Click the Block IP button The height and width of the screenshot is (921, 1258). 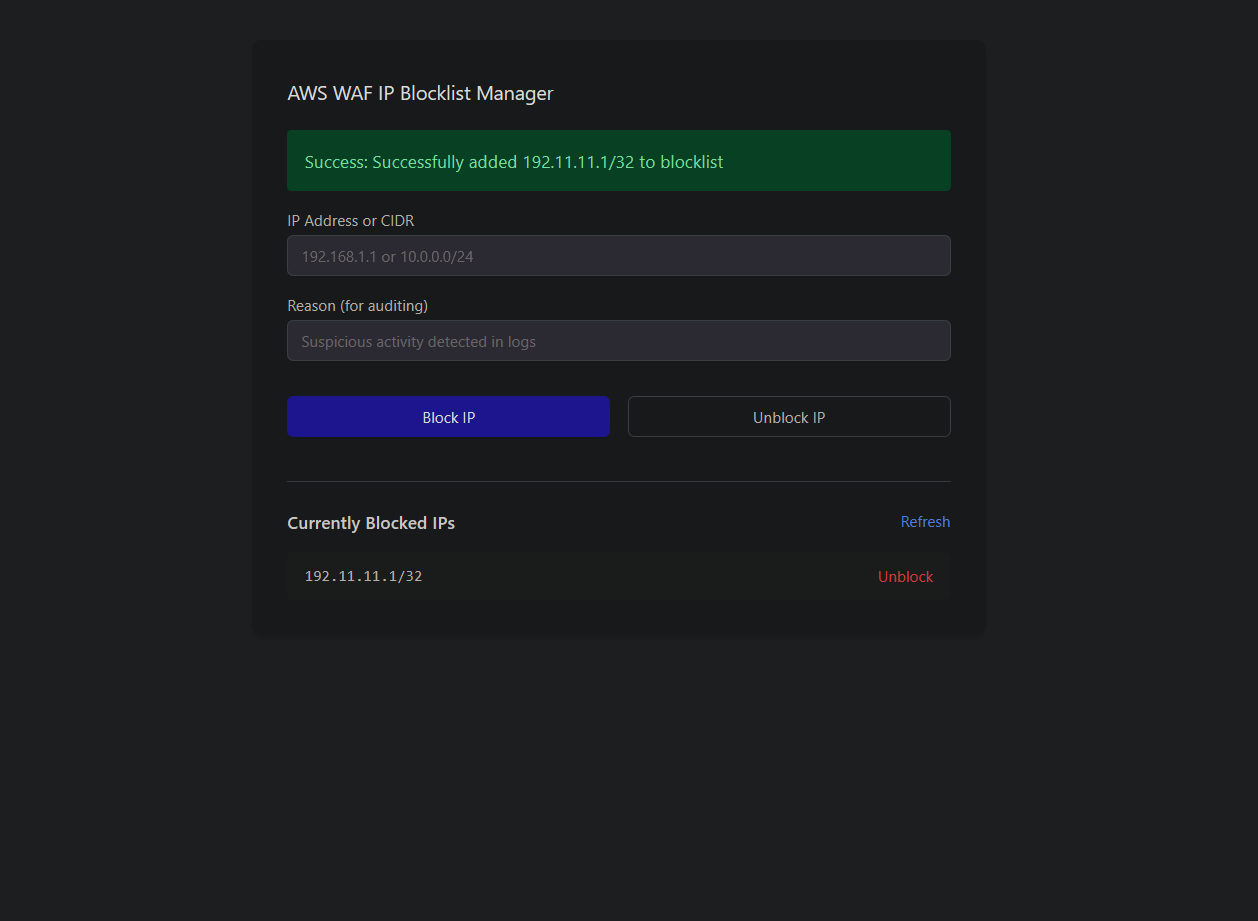[448, 417]
